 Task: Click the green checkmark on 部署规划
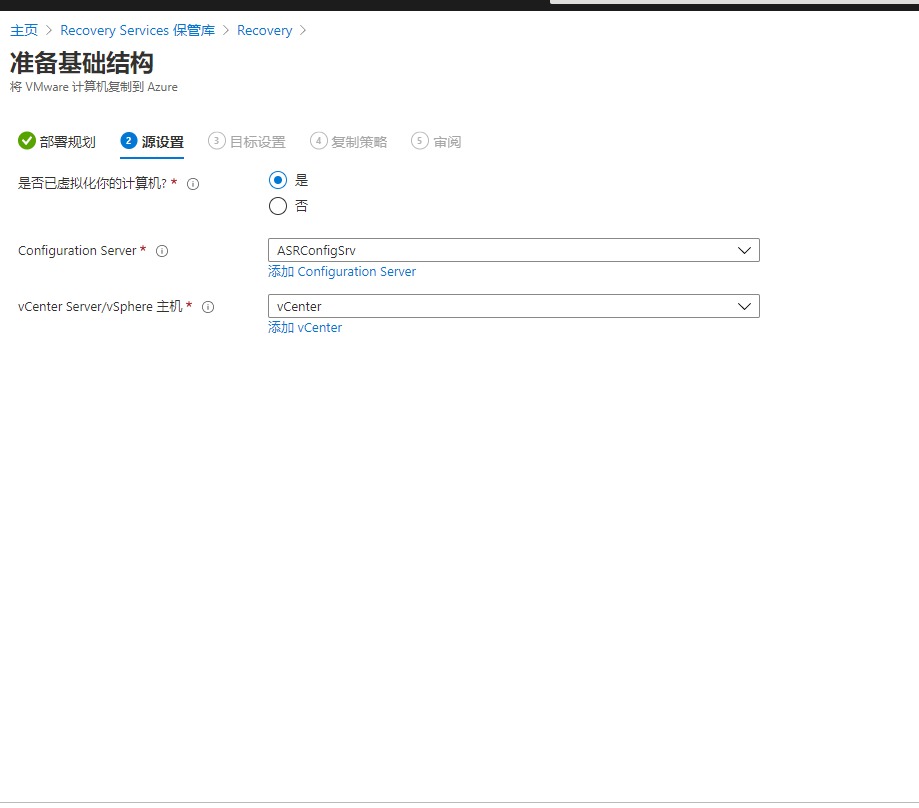click(27, 141)
